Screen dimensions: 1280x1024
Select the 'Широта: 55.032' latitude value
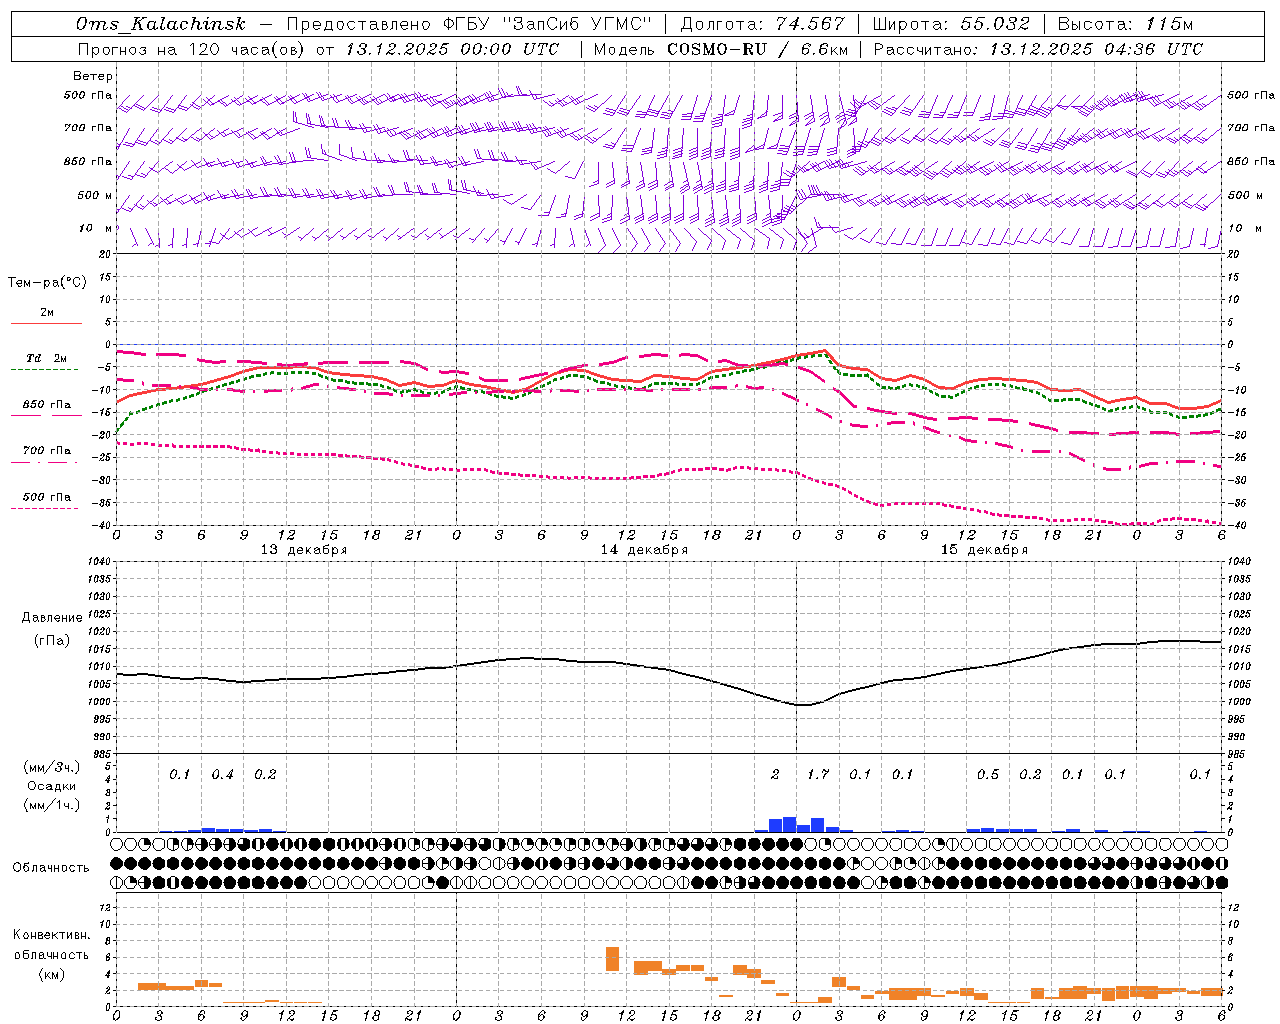click(951, 24)
